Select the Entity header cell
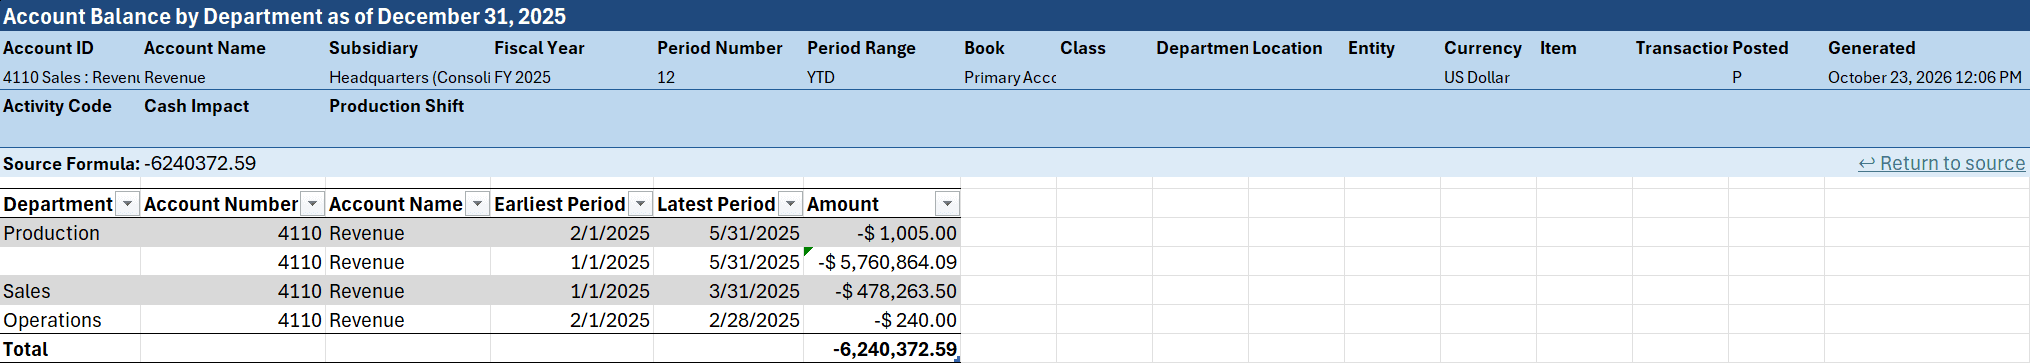Image resolution: width=2030 pixels, height=363 pixels. click(x=1392, y=48)
